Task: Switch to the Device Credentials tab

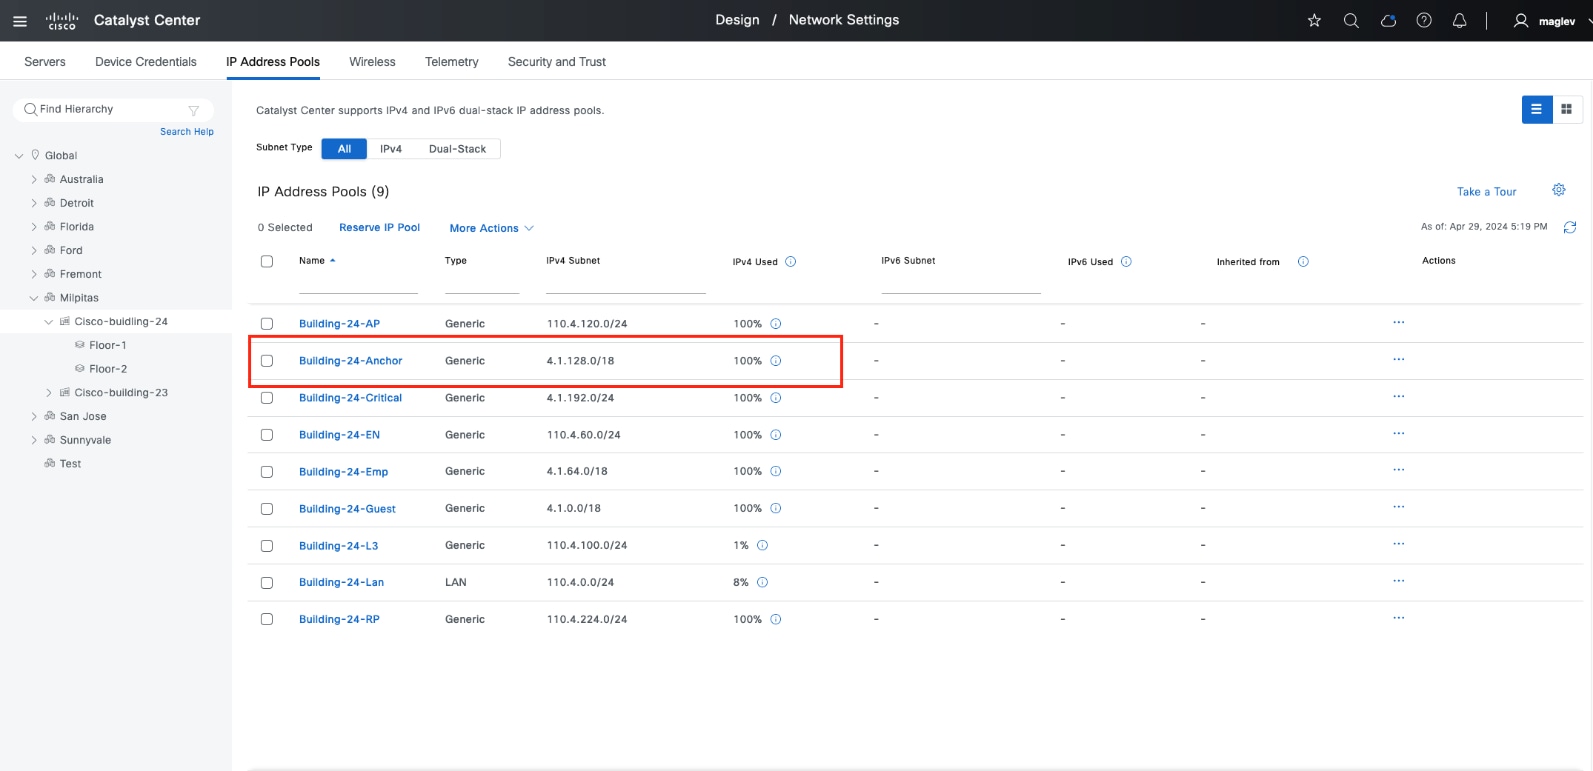Action: pos(146,62)
